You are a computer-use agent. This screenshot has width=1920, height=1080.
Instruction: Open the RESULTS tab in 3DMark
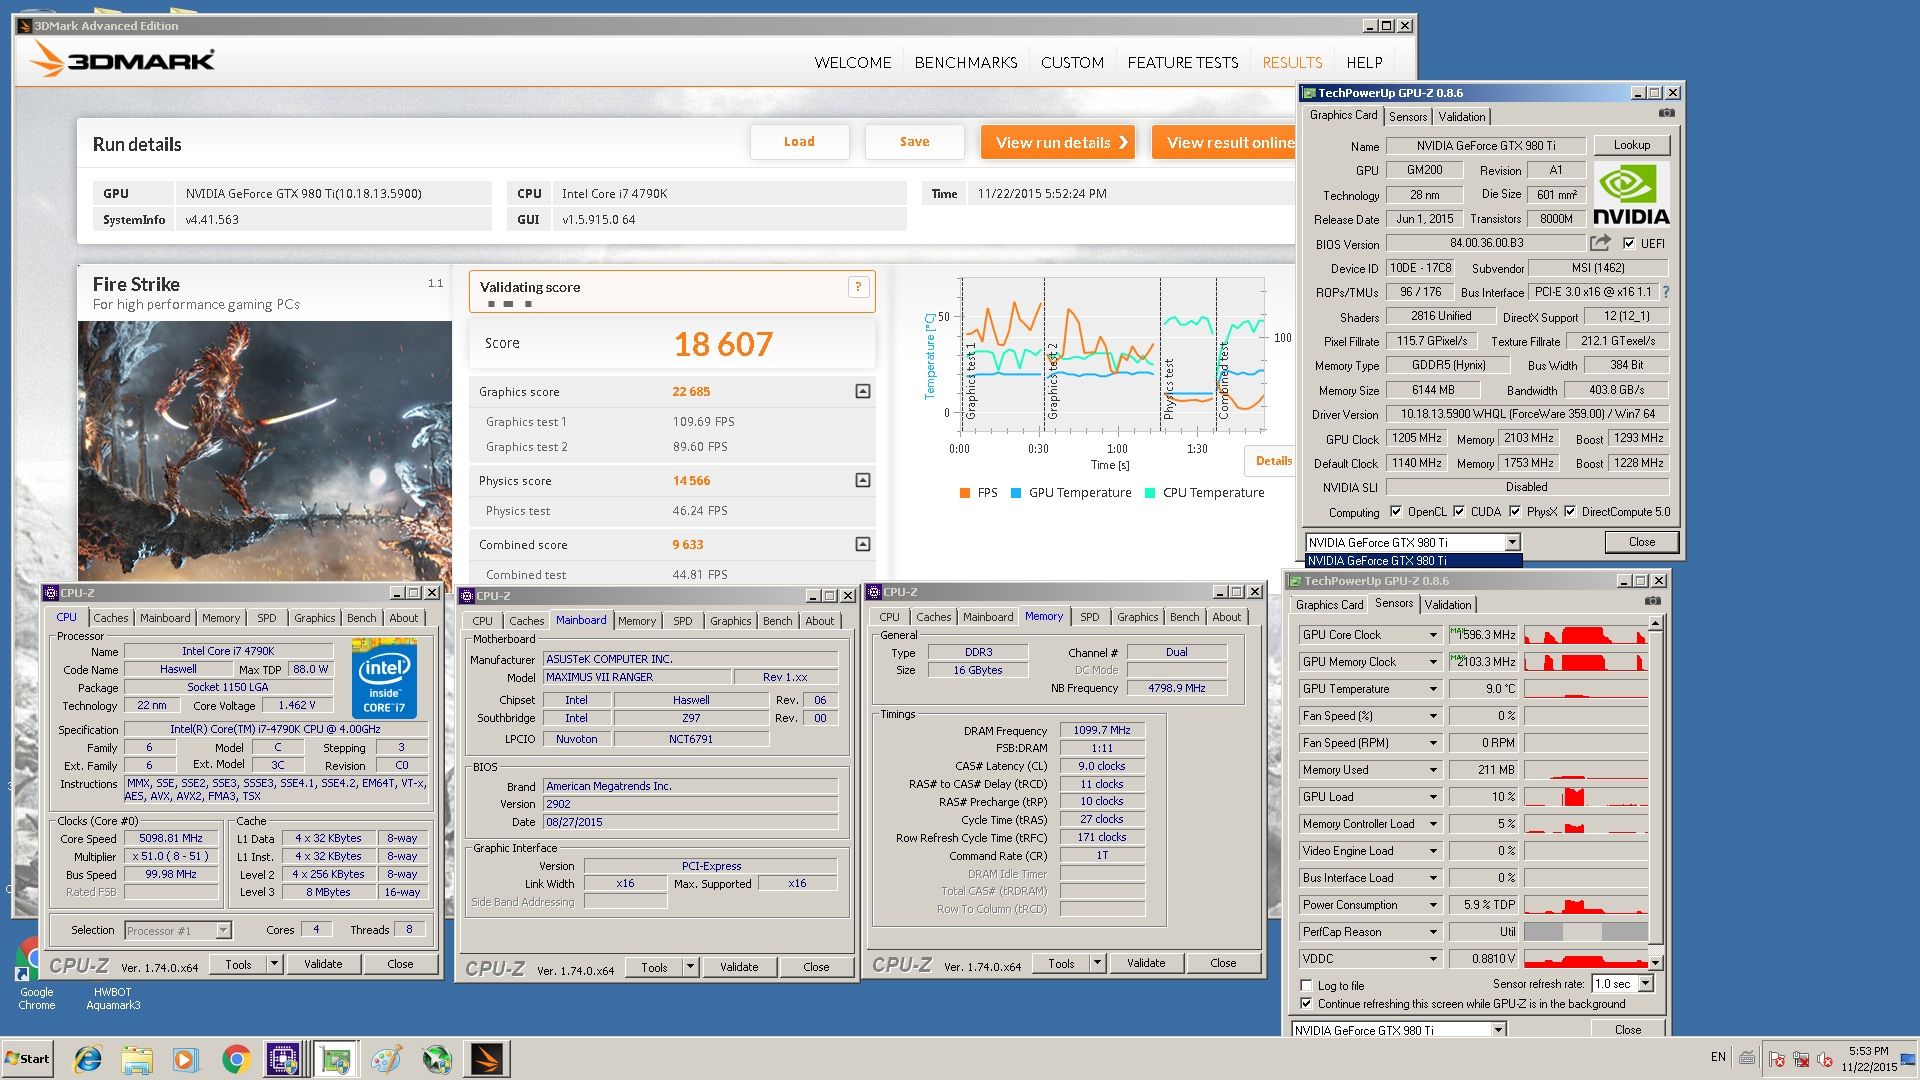click(x=1292, y=62)
